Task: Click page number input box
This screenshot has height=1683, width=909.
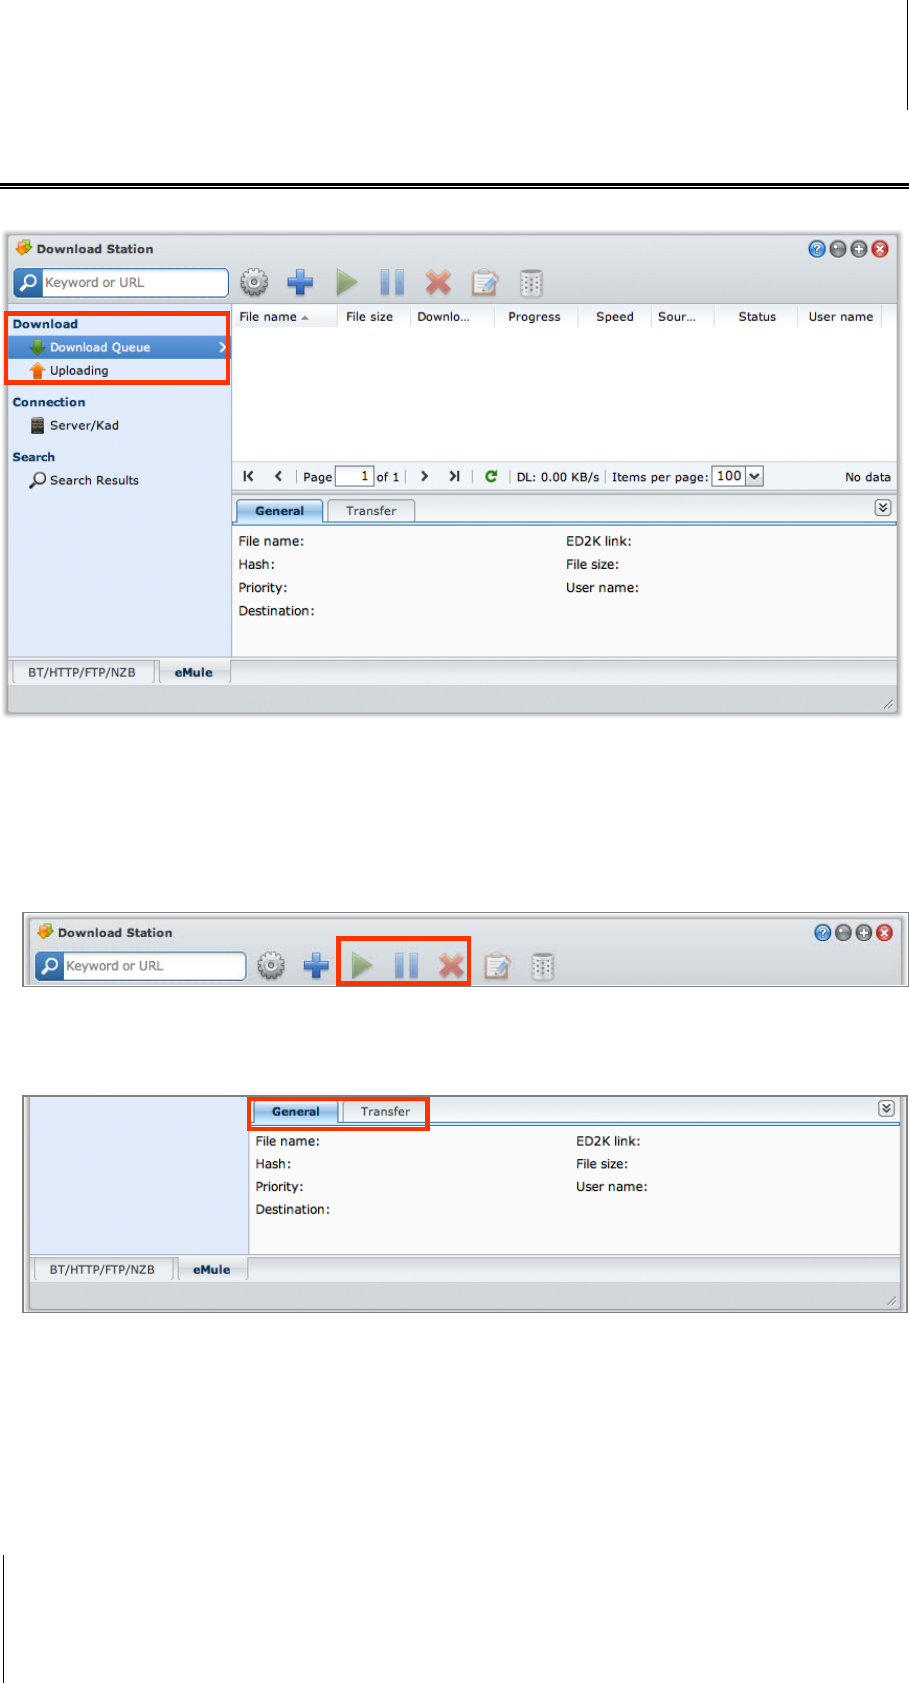Action: 354,476
